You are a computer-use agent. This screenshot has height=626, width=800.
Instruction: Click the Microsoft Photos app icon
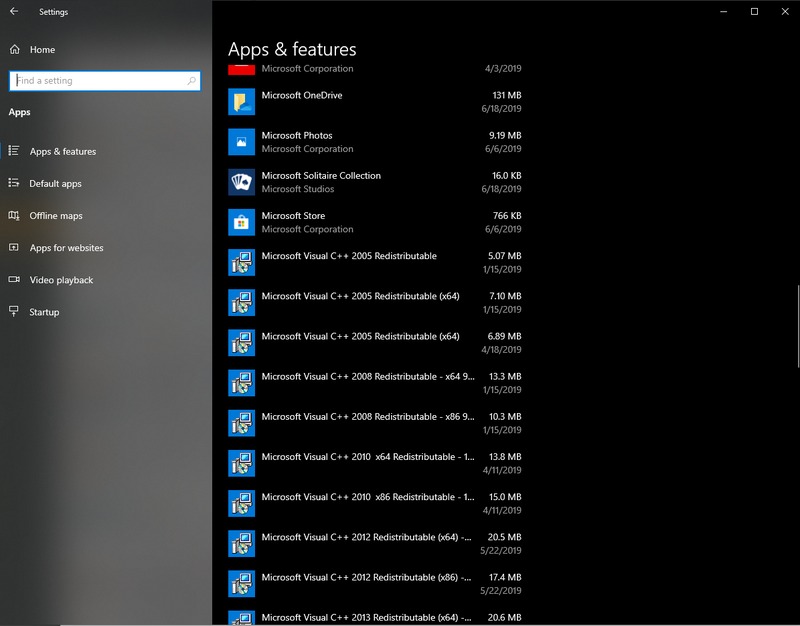[241, 142]
